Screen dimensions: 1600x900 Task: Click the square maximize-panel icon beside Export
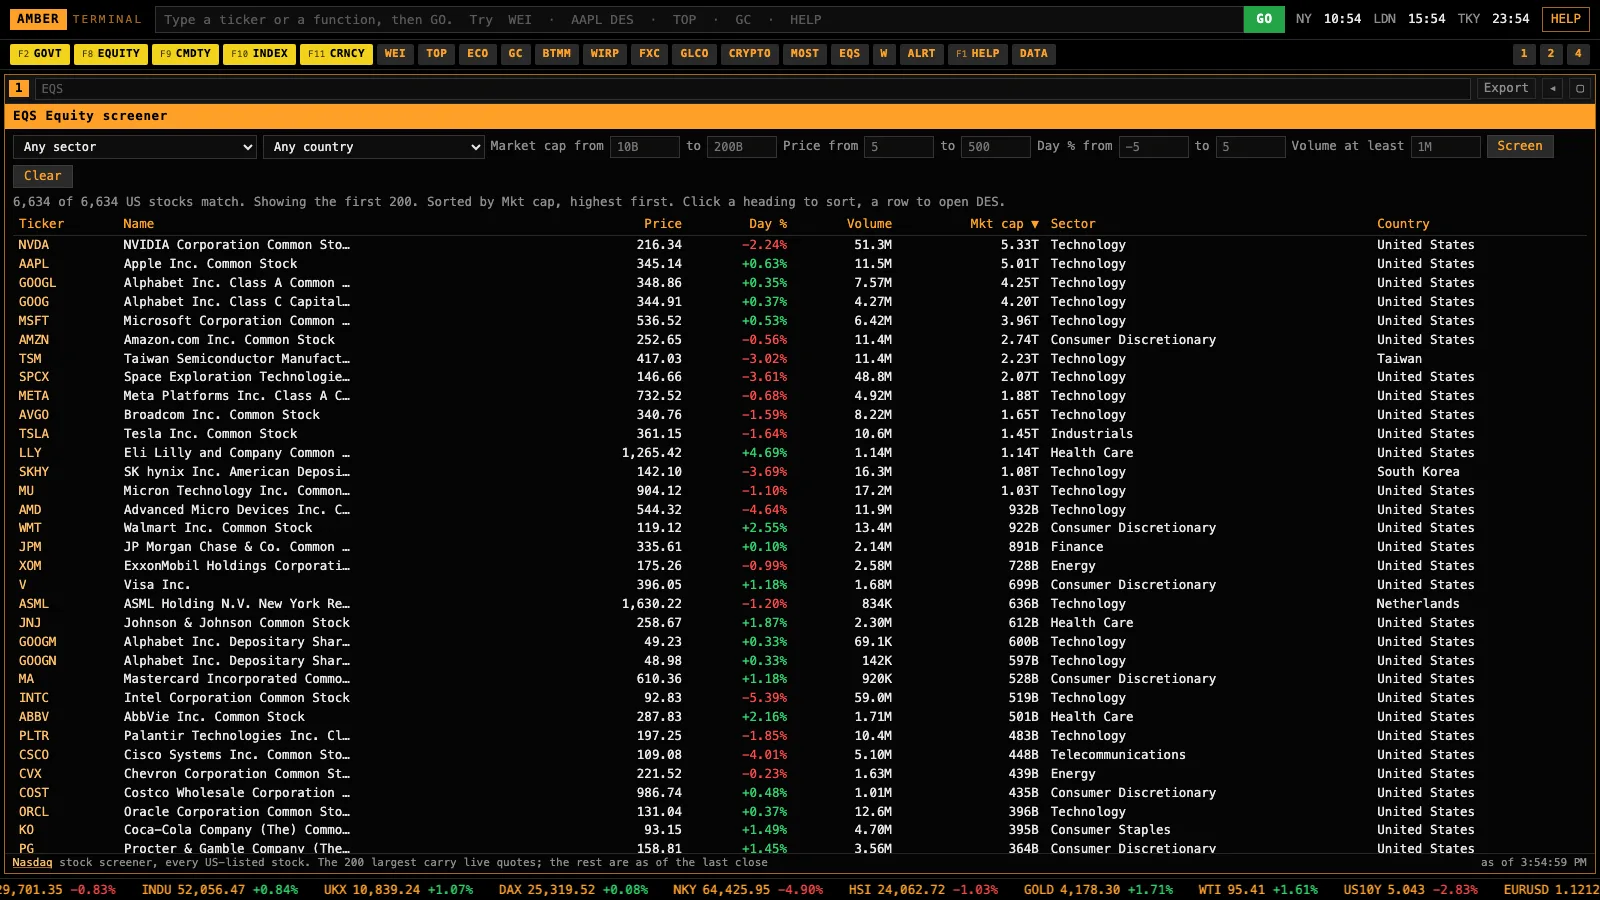(x=1580, y=88)
